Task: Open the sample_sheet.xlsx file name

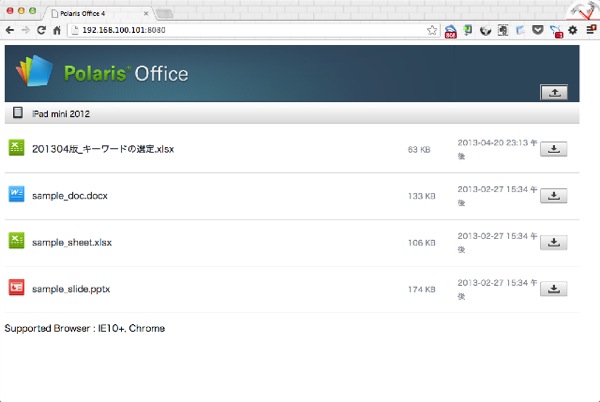Action: (72, 243)
